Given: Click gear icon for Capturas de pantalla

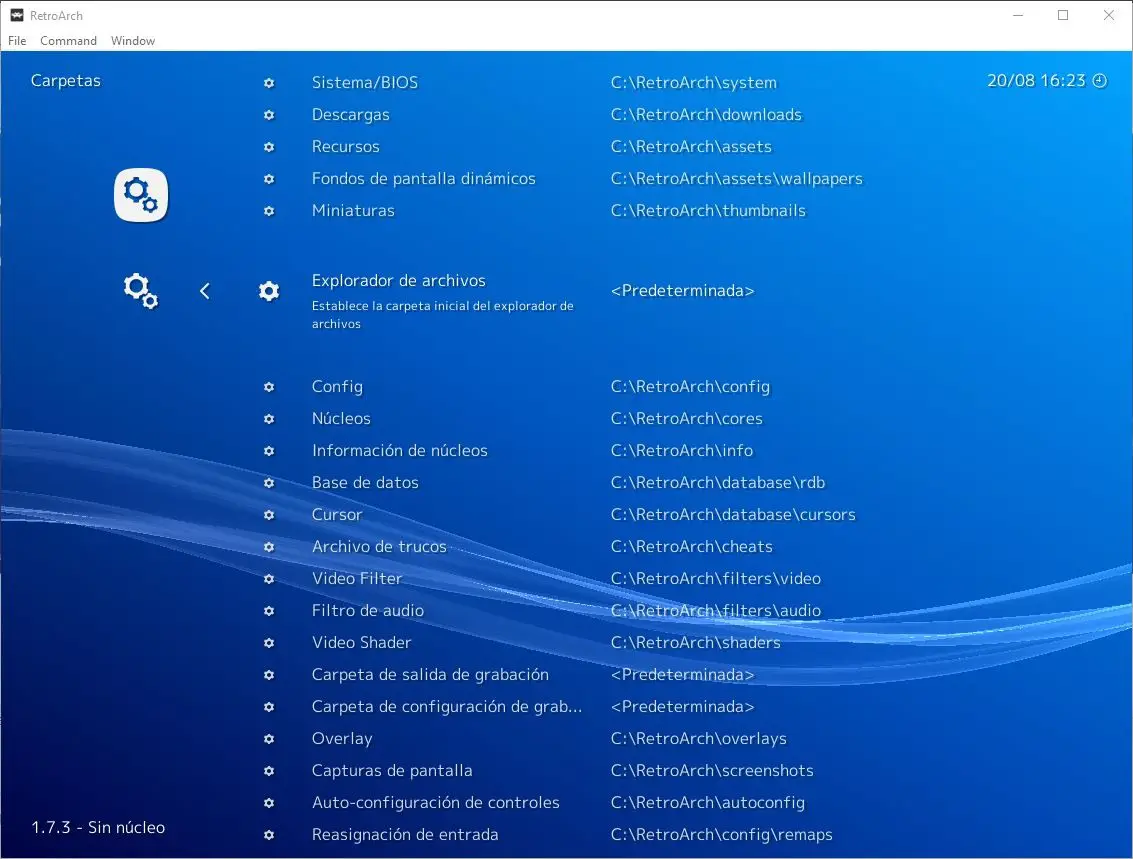Looking at the screenshot, I should tap(269, 771).
